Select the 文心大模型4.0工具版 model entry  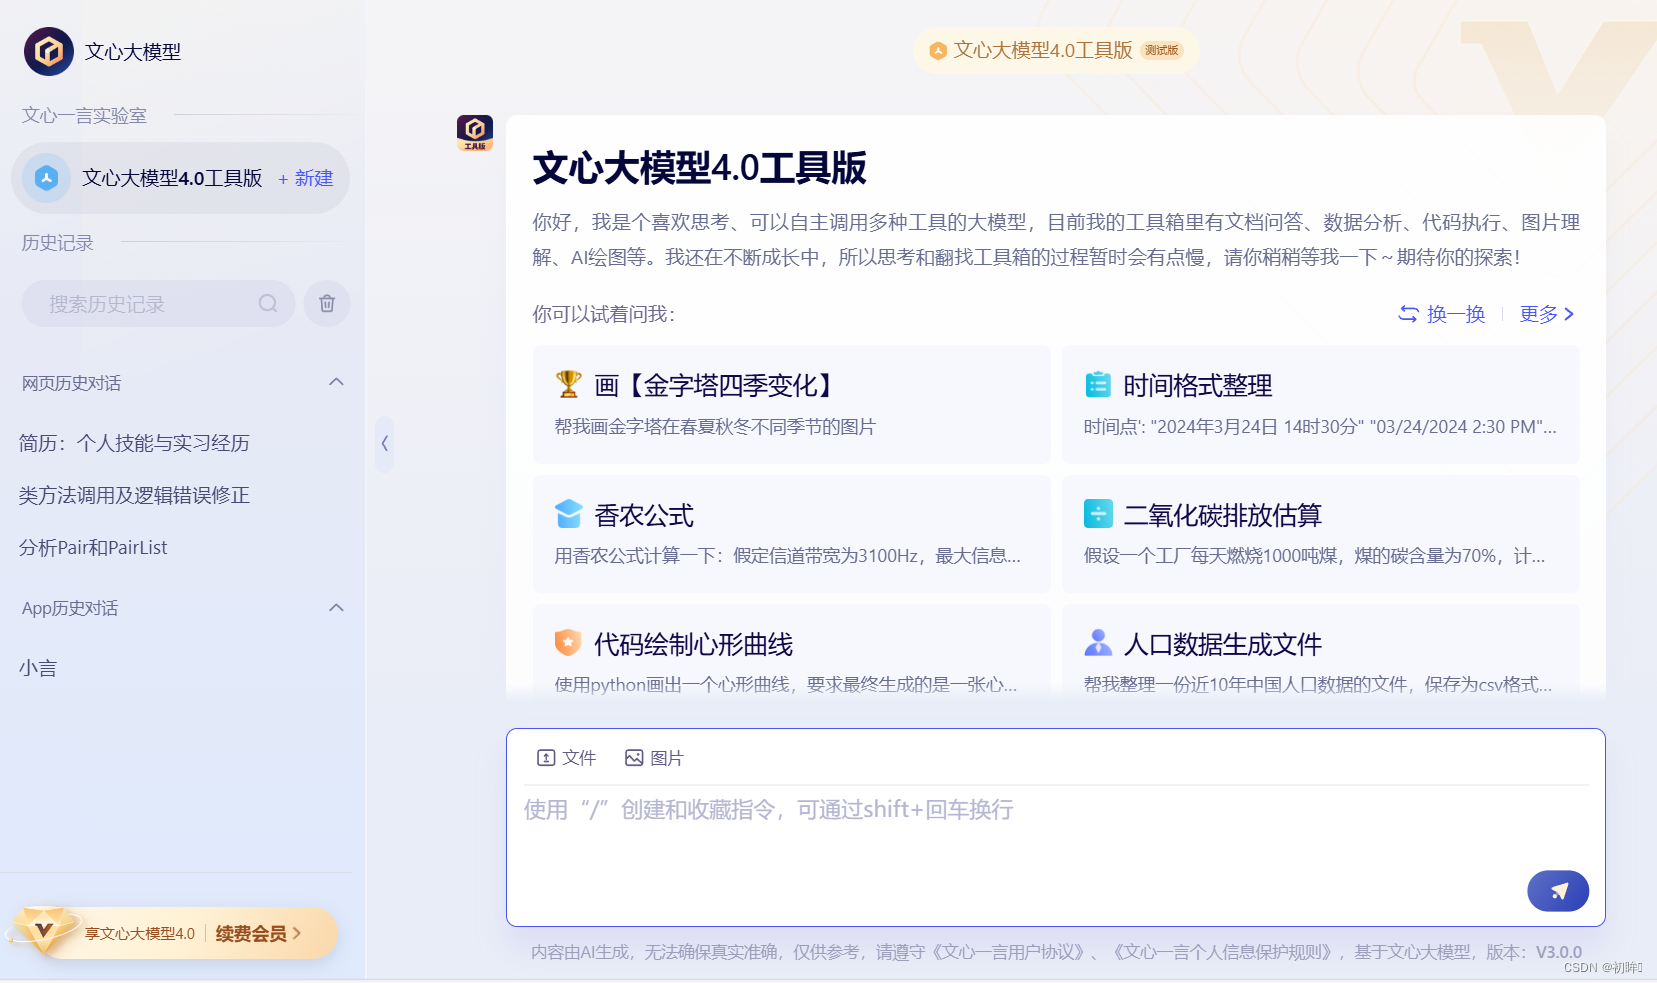pos(180,178)
